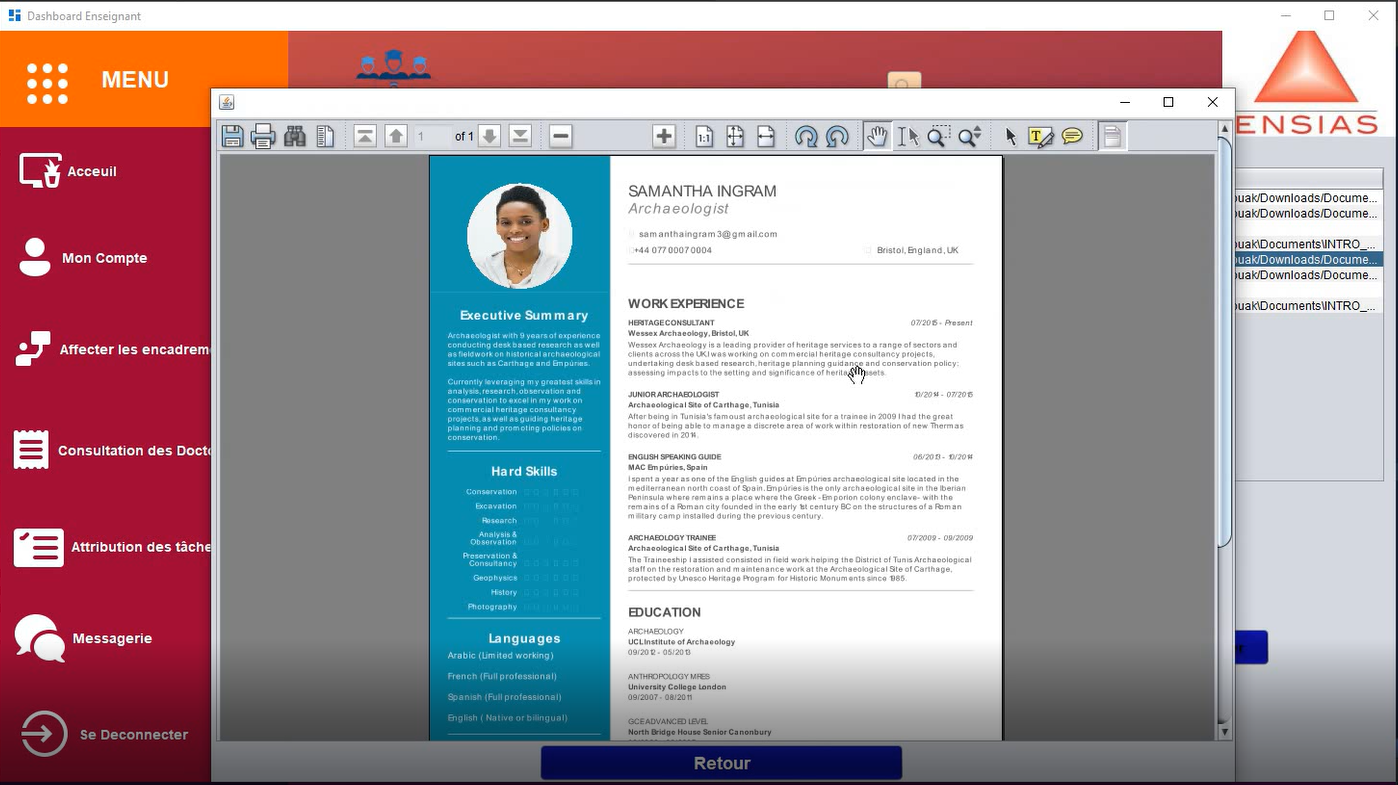Open document search with the binoculars icon
Viewport: 1398px width, 785px height.
pos(295,137)
